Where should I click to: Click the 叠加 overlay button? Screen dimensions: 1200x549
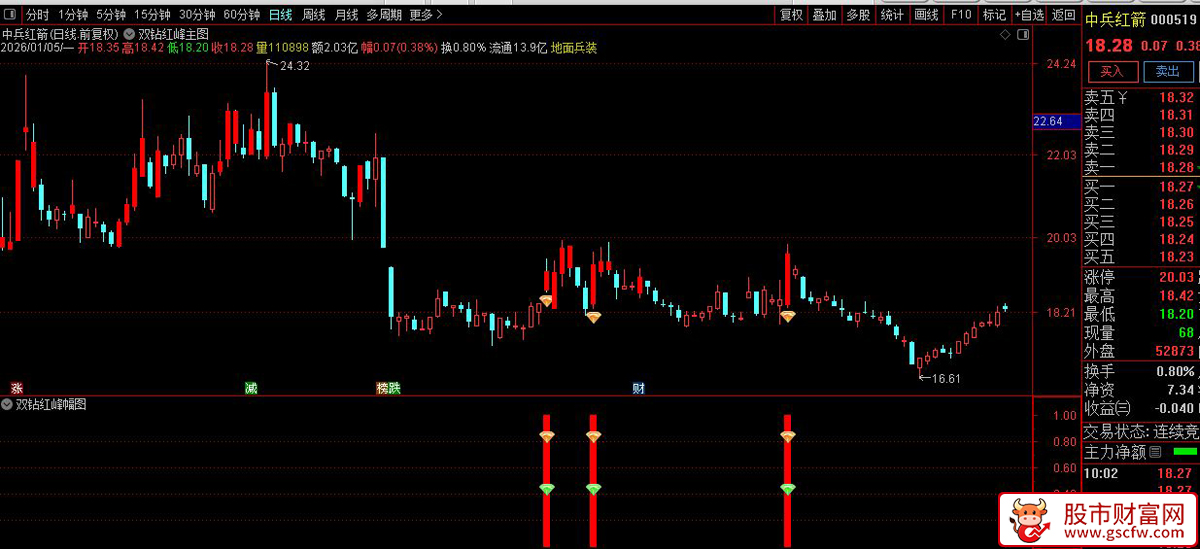pyautogui.click(x=824, y=15)
